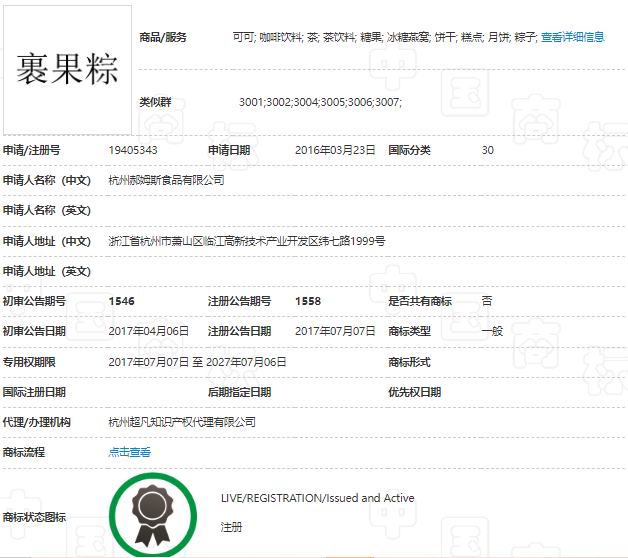Select applicant name 杭州郝姆斯食品有限公司

coord(166,180)
